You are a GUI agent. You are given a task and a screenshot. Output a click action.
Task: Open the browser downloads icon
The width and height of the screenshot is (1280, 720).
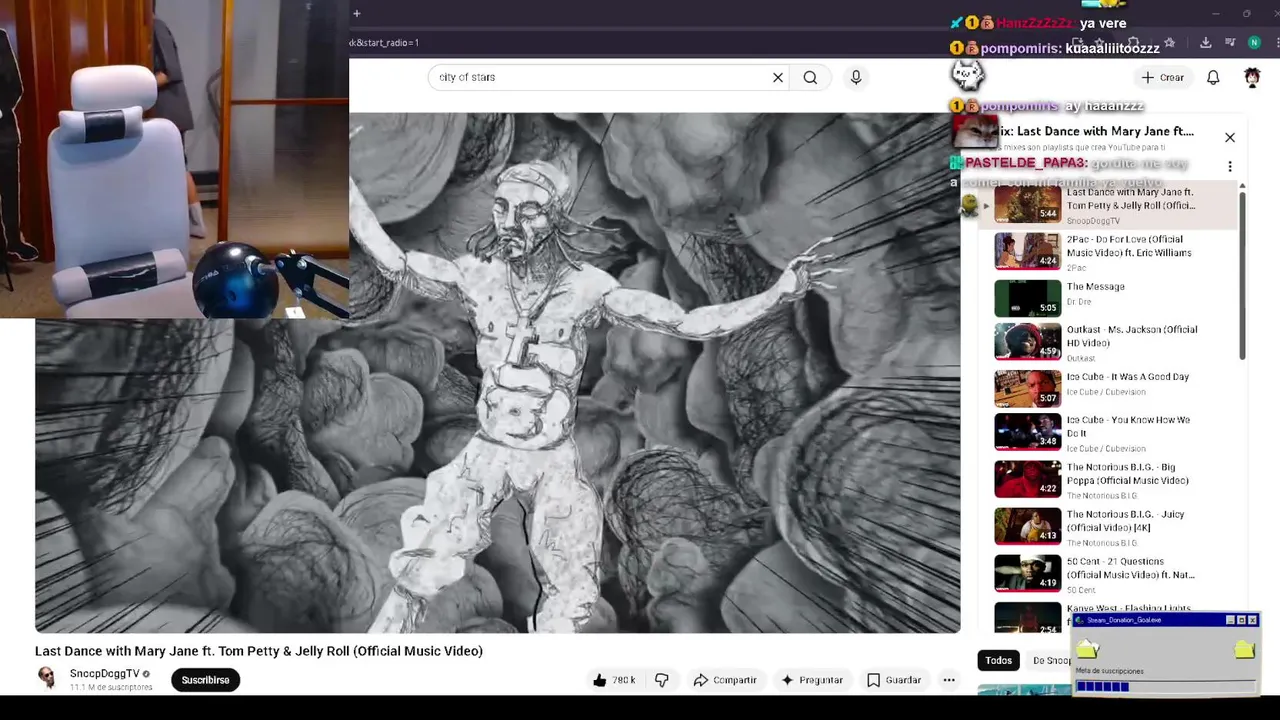coord(1205,43)
